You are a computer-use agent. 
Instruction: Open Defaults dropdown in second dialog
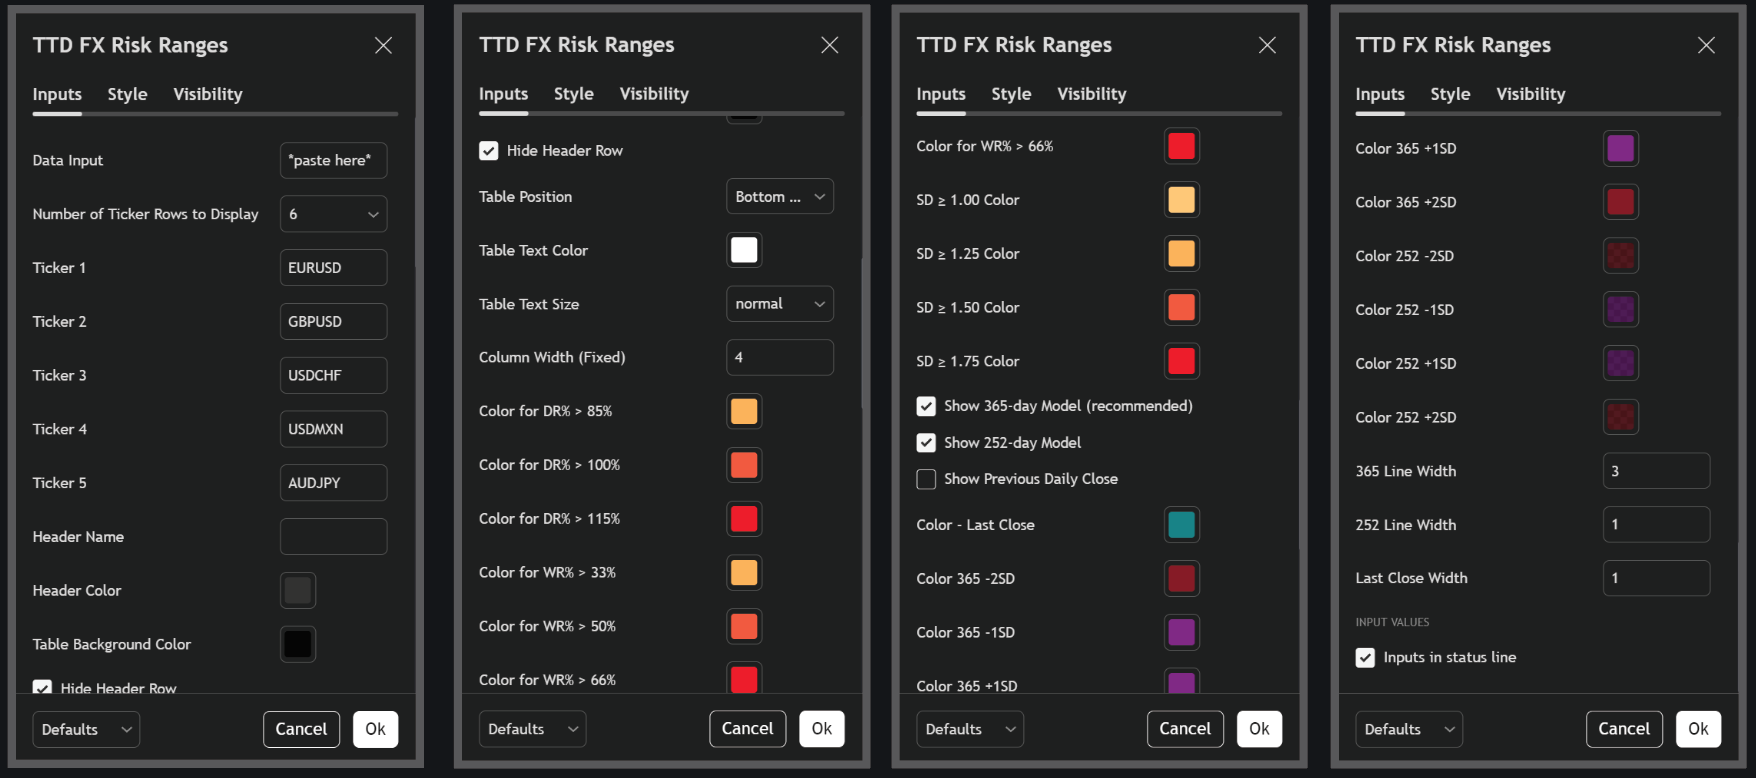point(532,729)
